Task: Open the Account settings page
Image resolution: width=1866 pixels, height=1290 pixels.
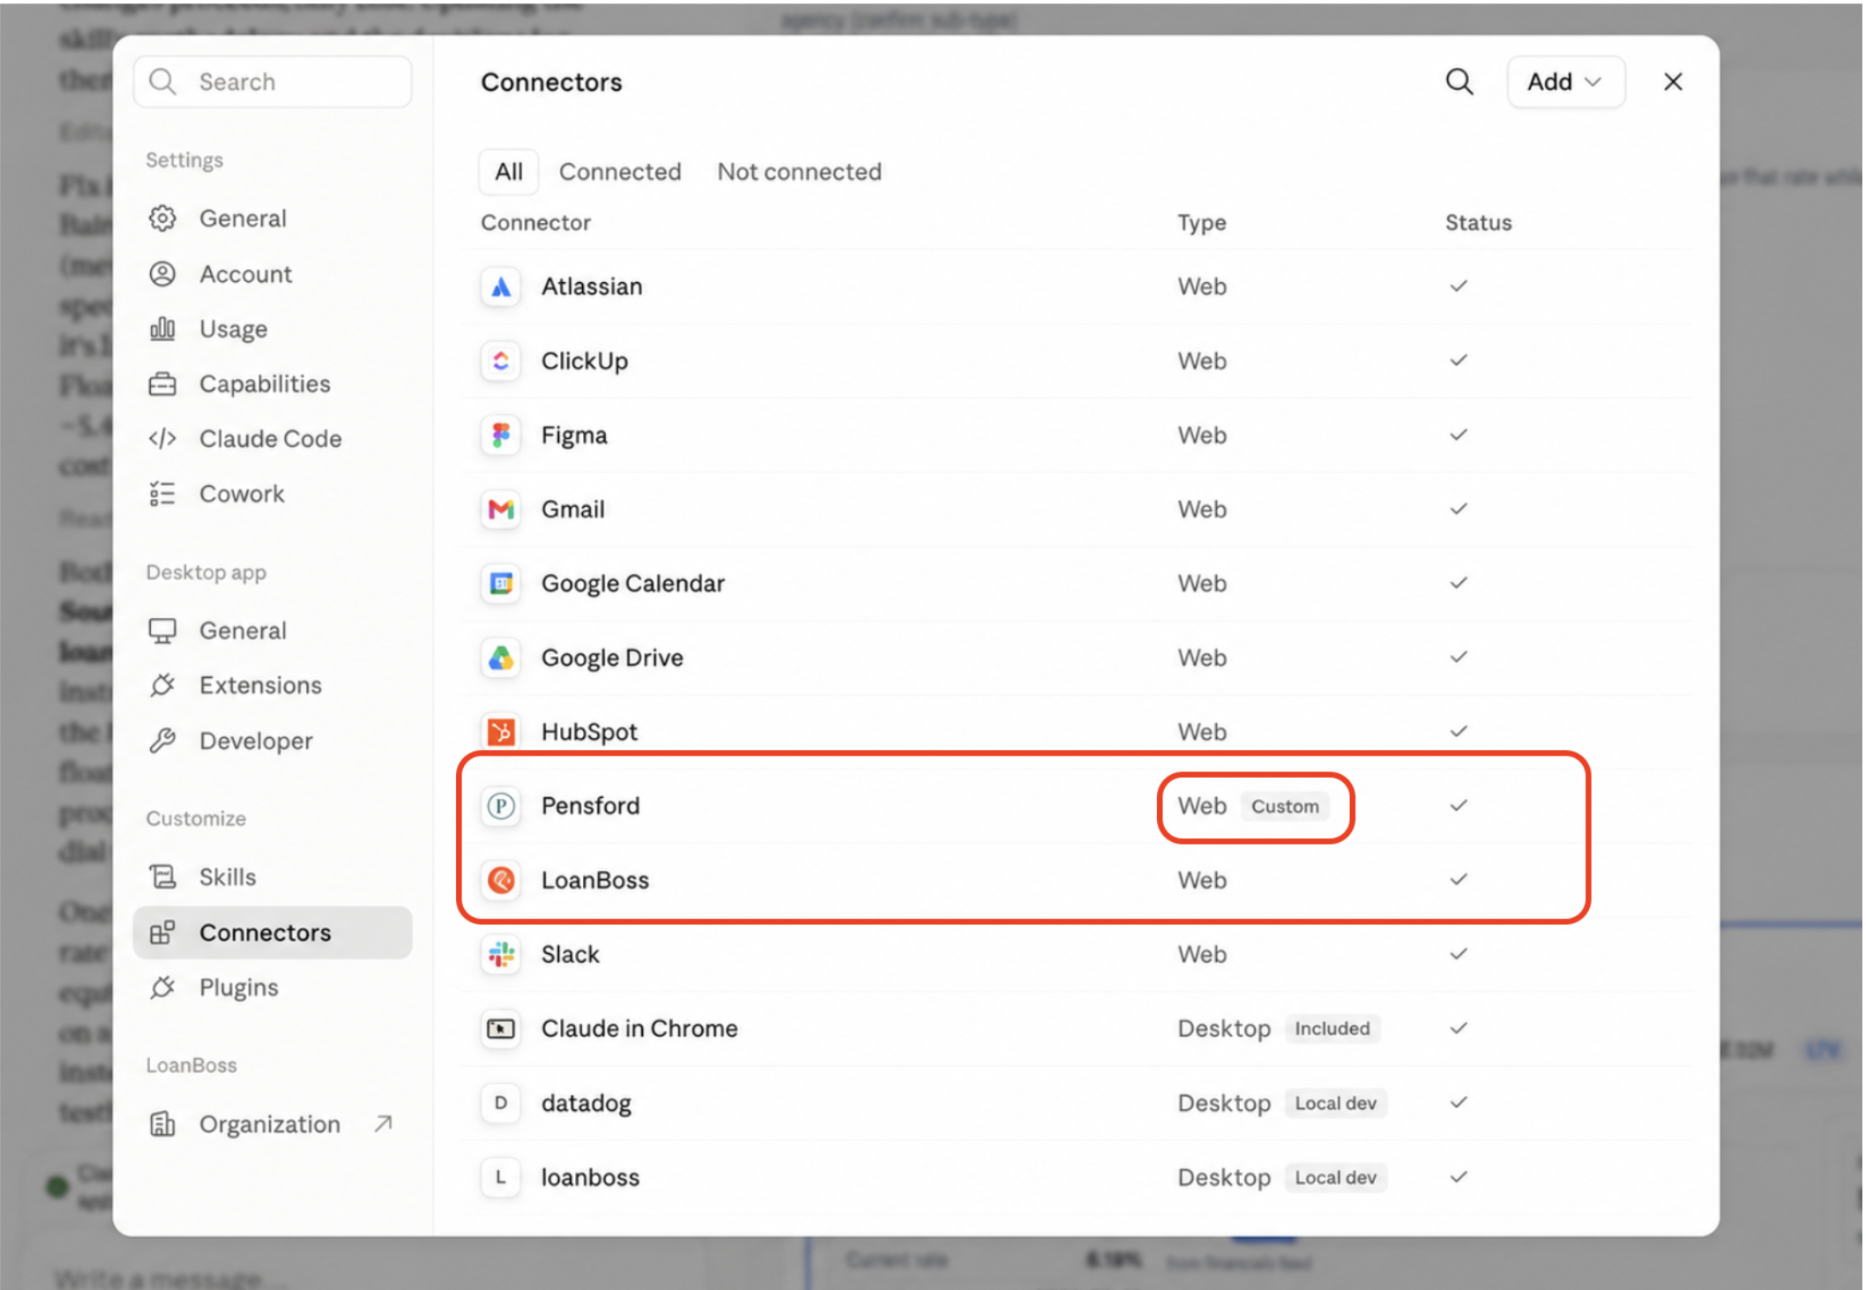Action: 272,274
